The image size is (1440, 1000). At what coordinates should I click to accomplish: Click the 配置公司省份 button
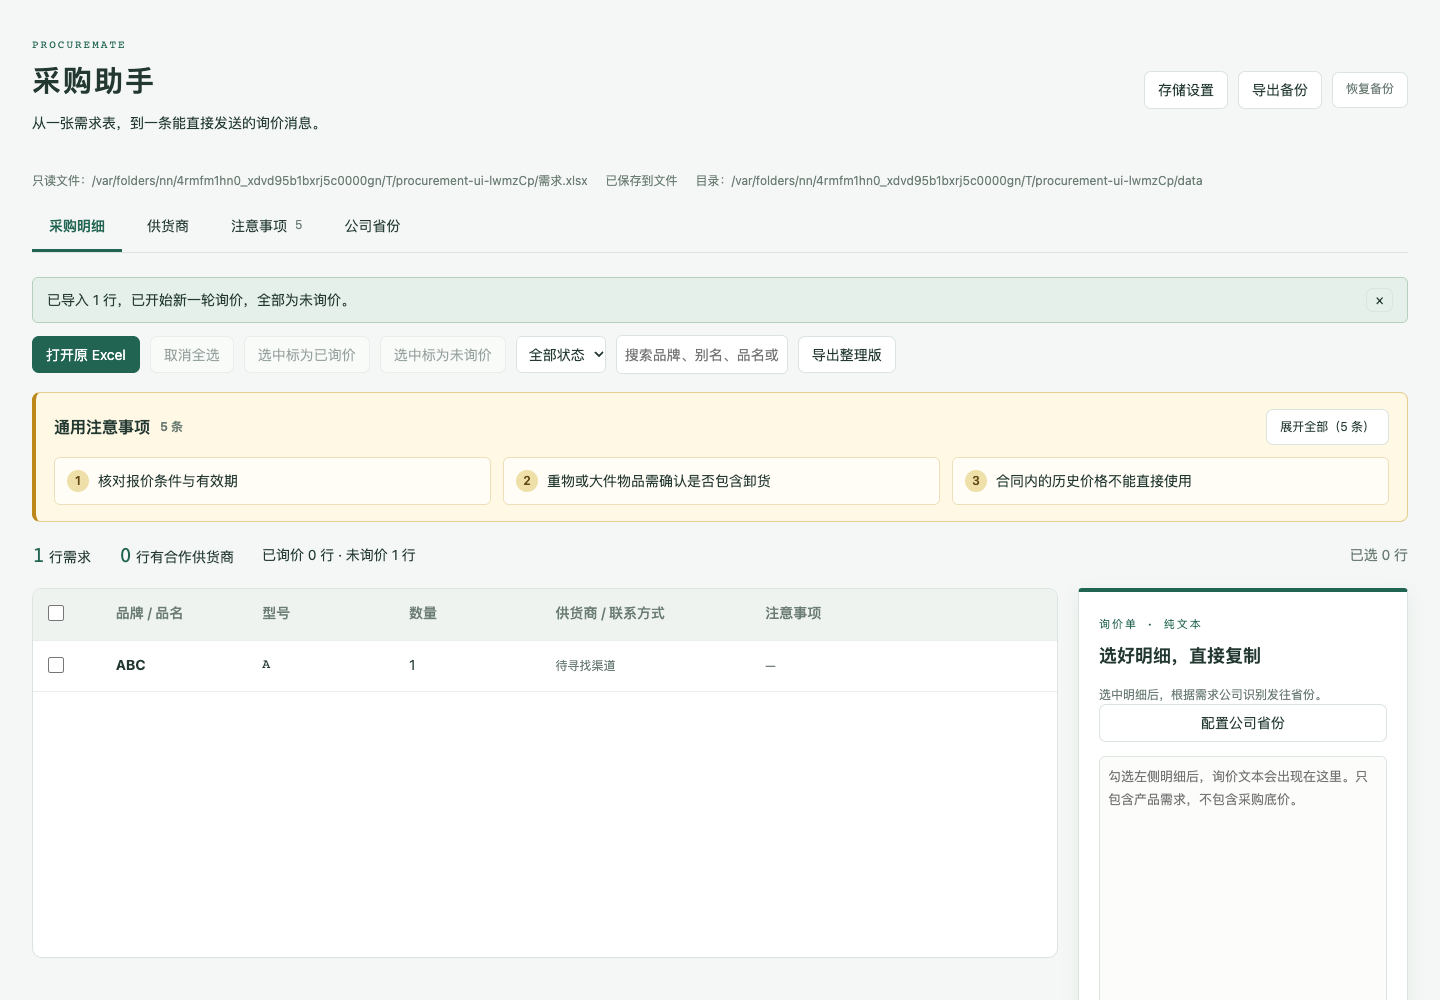click(1243, 723)
